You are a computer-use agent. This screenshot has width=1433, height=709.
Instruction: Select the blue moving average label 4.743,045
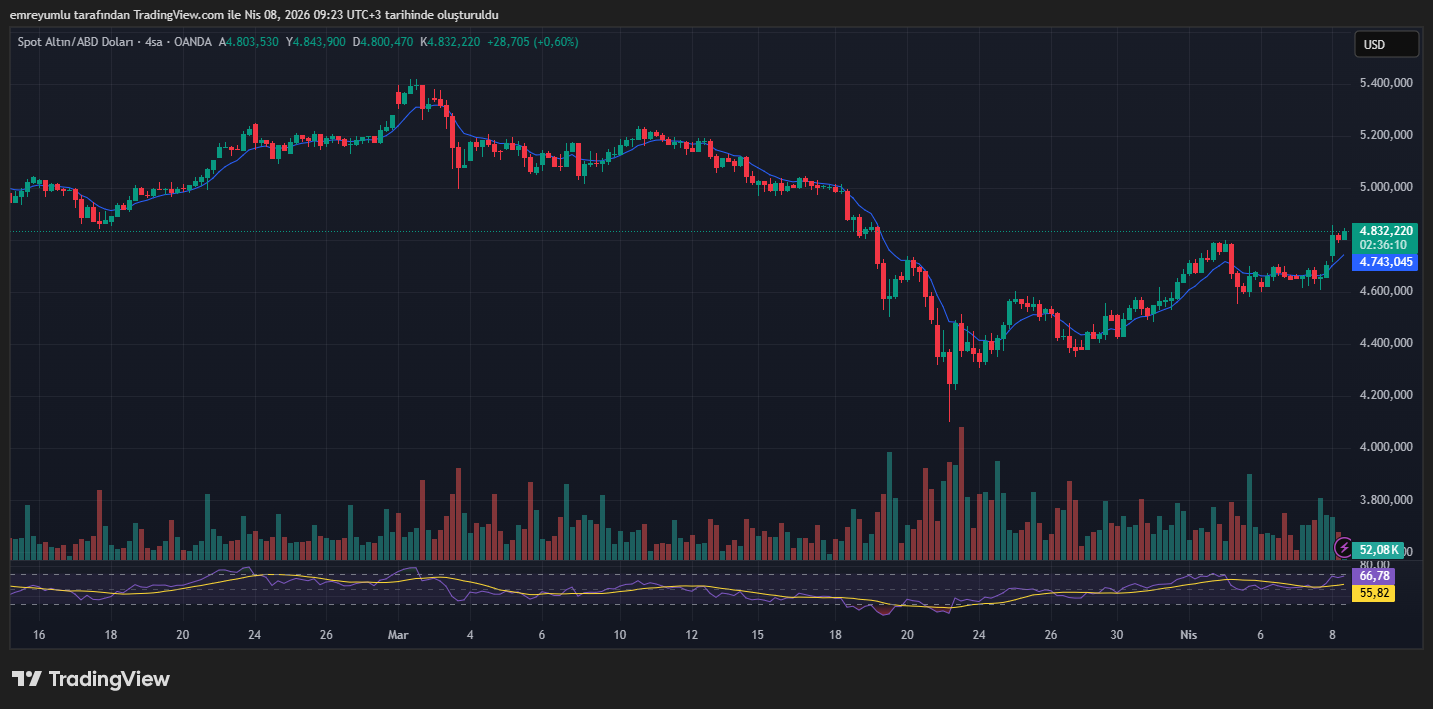coord(1386,262)
